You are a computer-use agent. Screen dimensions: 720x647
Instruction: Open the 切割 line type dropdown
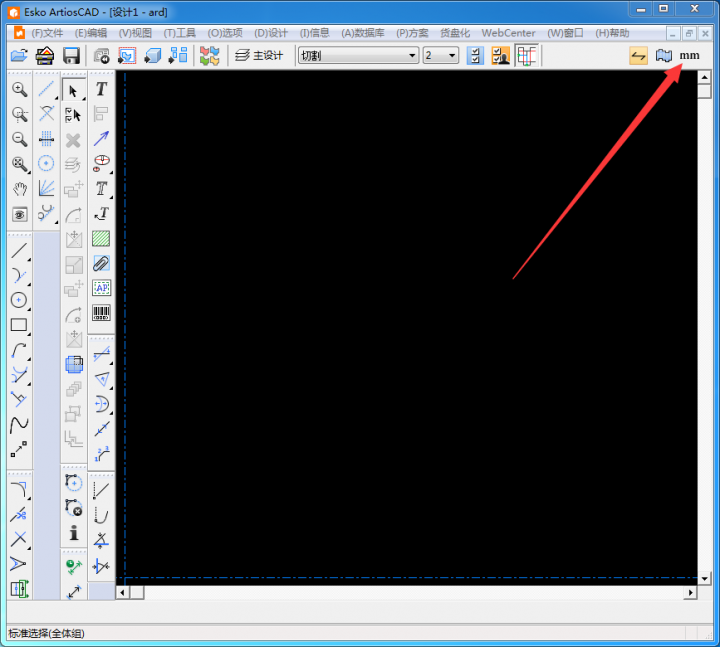pyautogui.click(x=358, y=56)
